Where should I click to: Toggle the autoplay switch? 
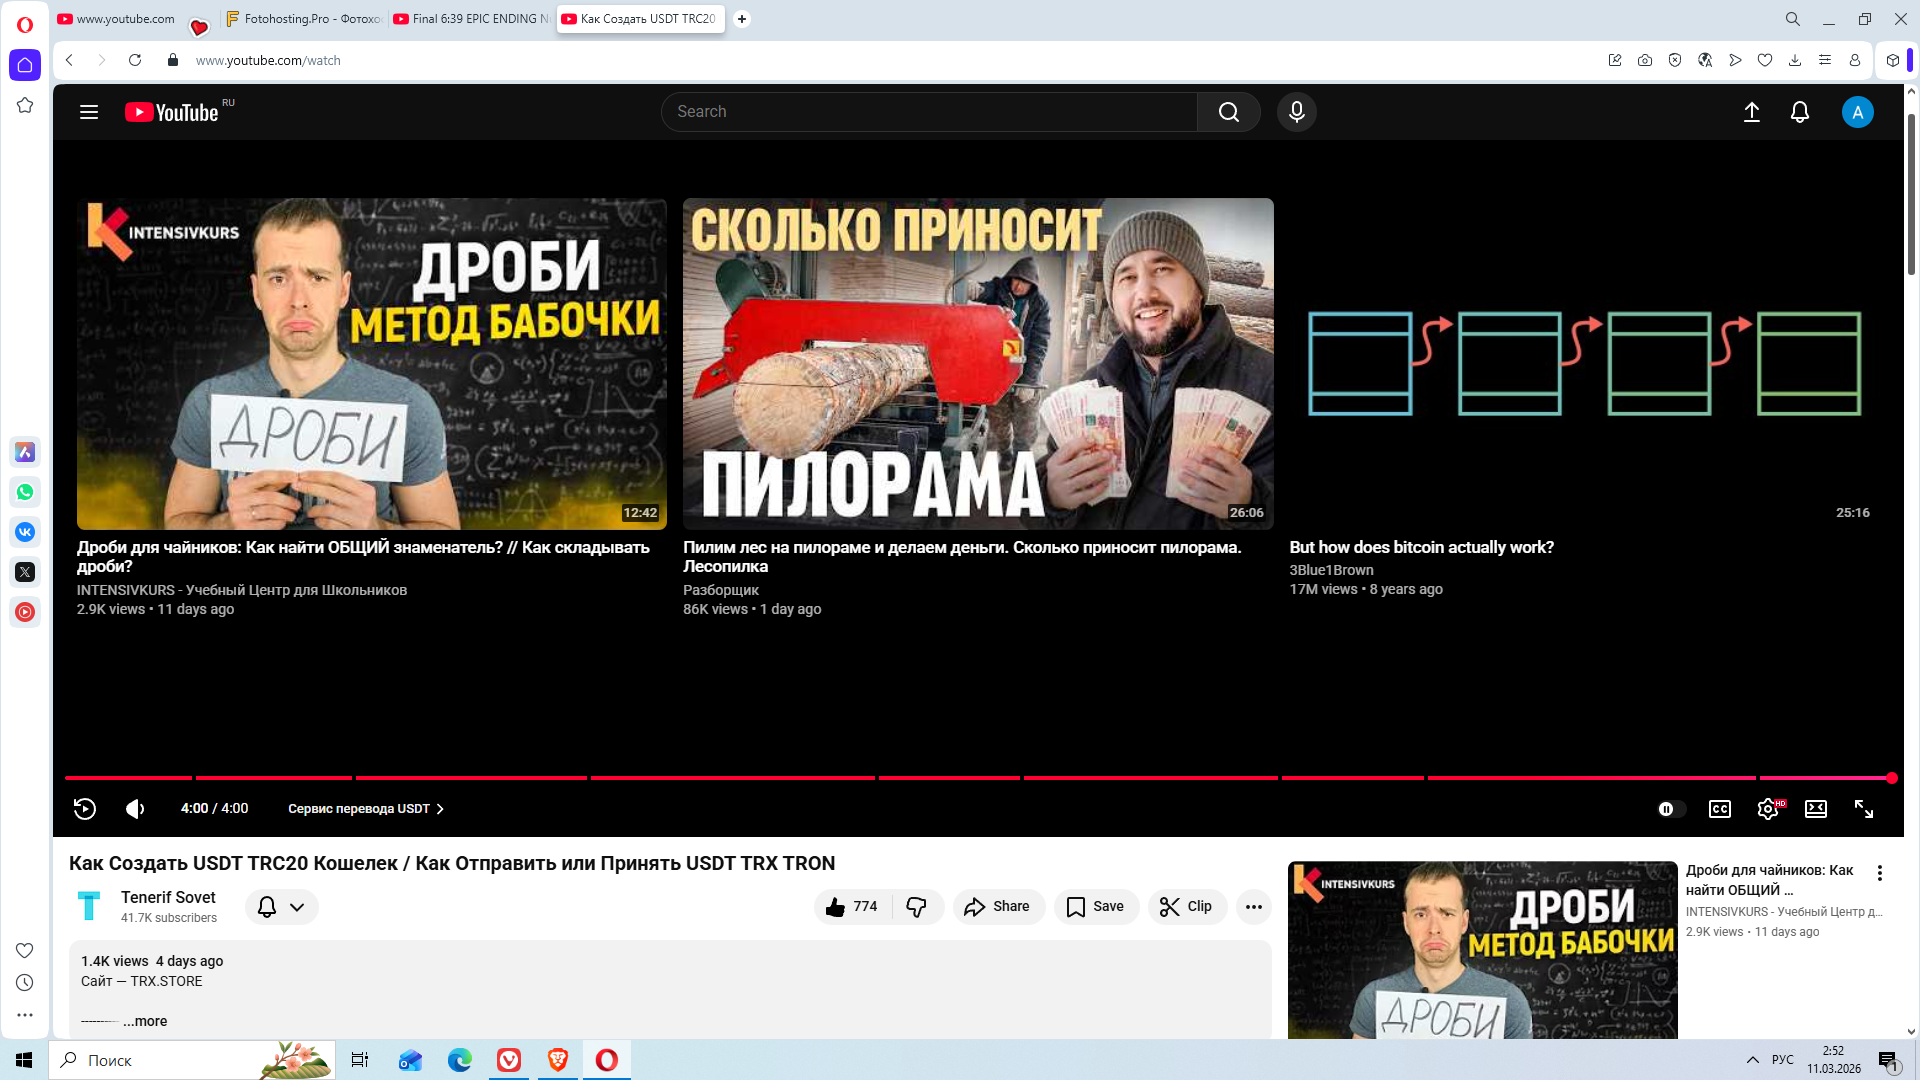[x=1670, y=809]
